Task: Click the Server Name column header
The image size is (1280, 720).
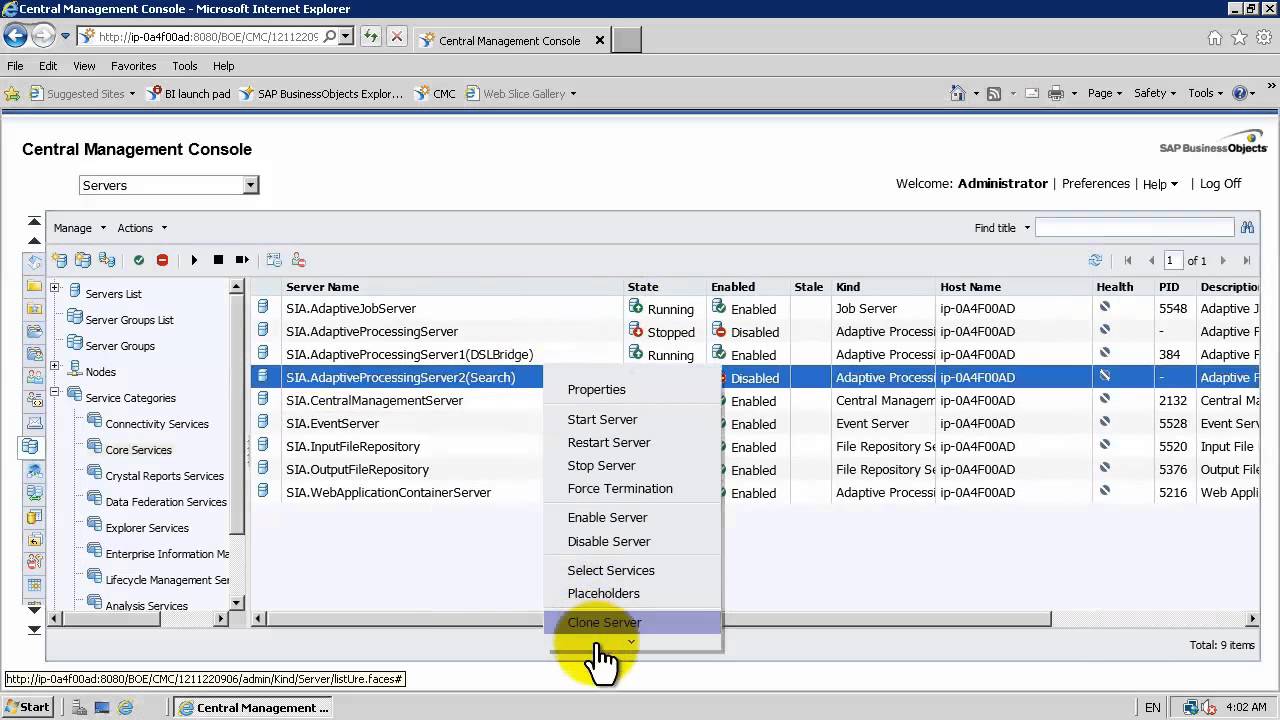Action: click(x=322, y=287)
